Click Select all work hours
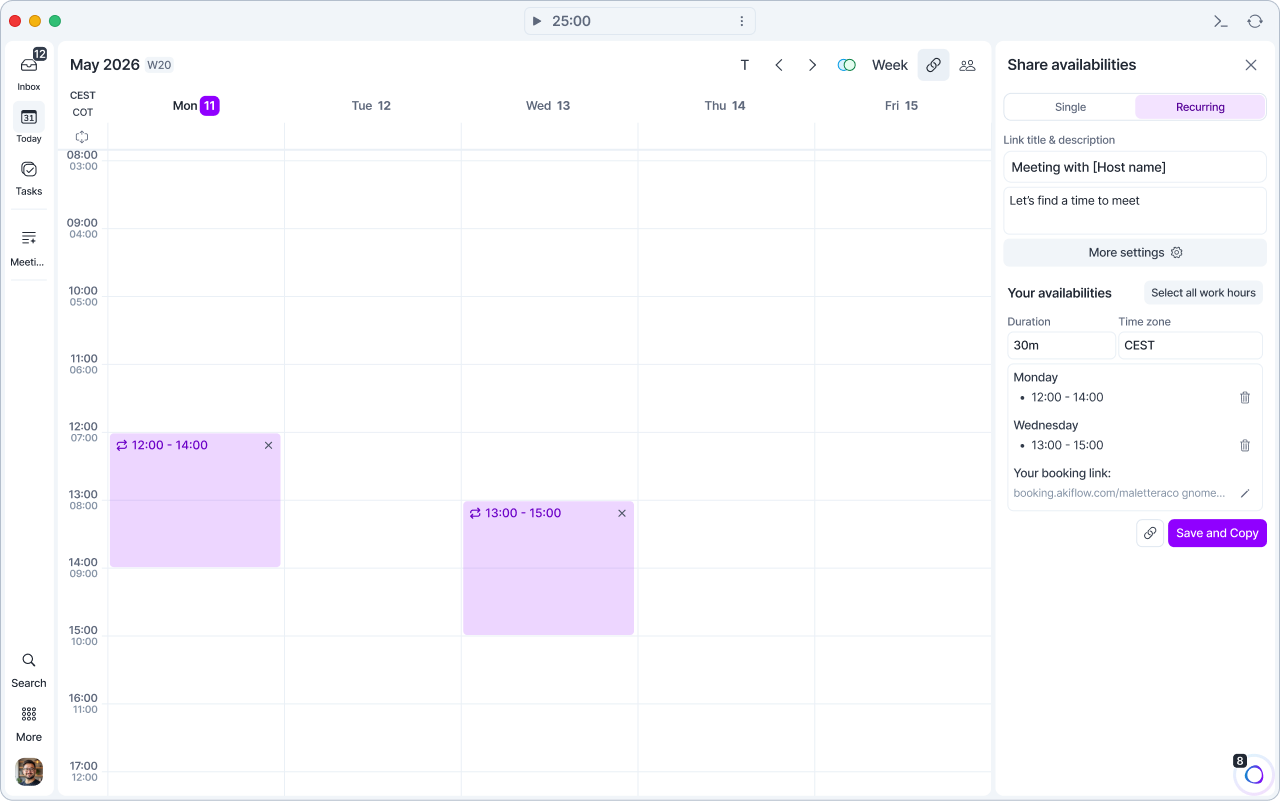Screen dimensions: 1280x801 click(1203, 293)
